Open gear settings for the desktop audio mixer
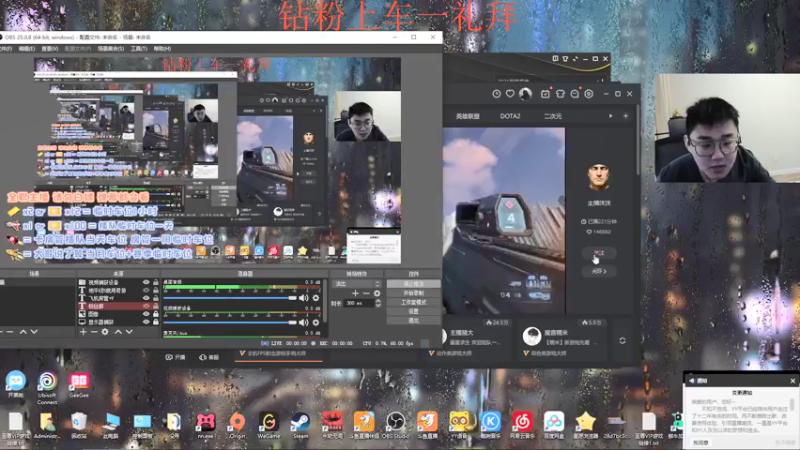The image size is (800, 450). point(316,298)
